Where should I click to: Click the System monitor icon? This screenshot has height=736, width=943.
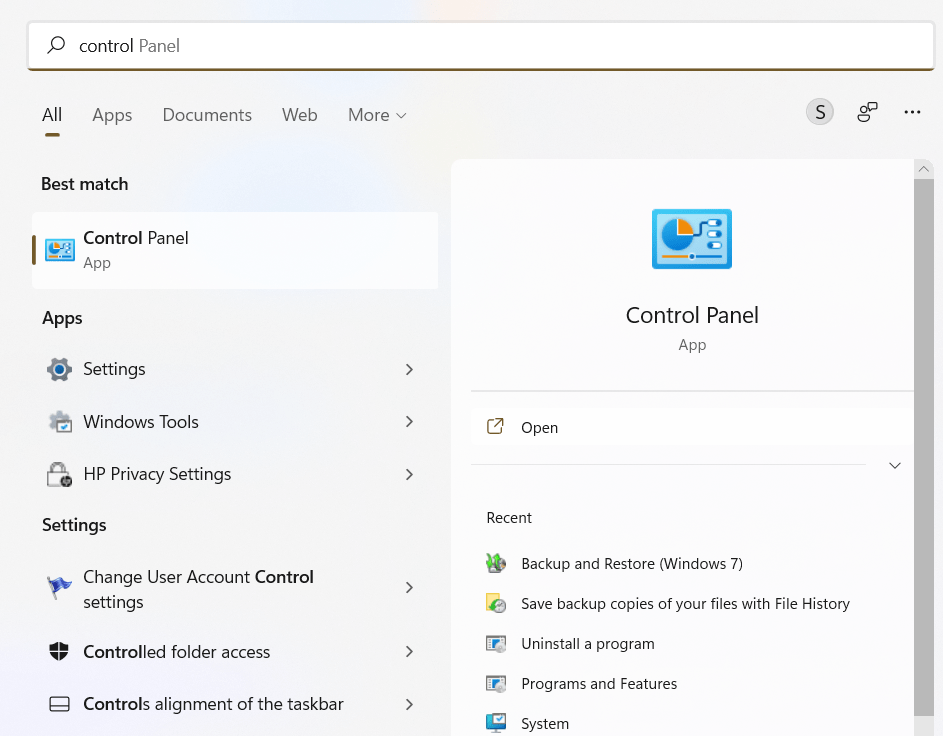496,723
